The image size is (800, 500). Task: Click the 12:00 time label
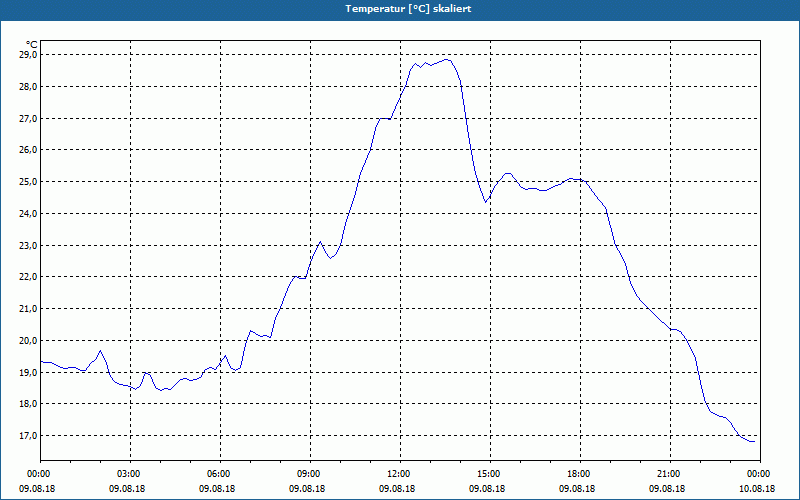(397, 474)
